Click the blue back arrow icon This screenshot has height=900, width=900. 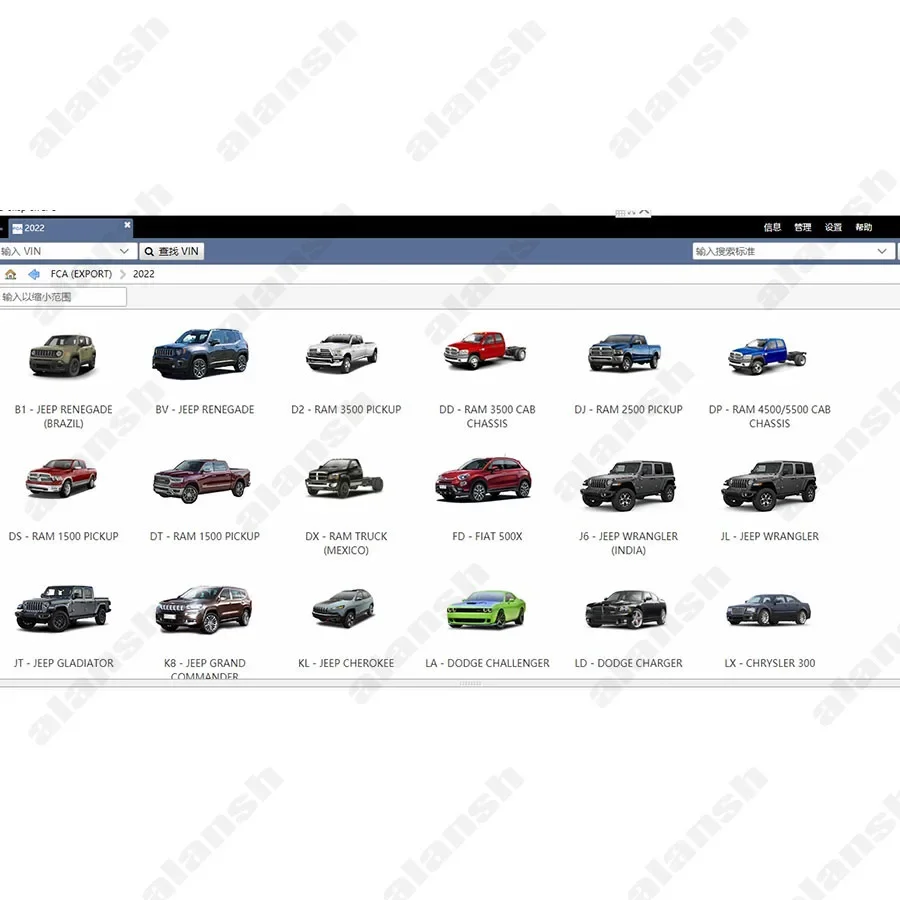coord(34,274)
